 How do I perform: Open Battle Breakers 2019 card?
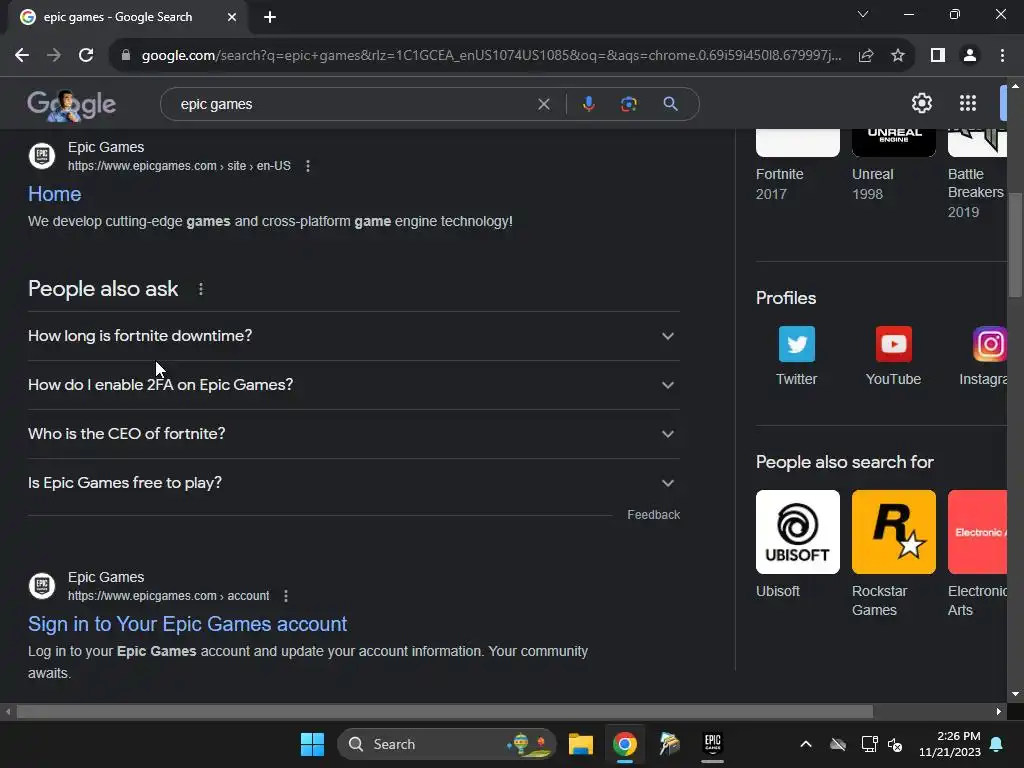(977, 174)
